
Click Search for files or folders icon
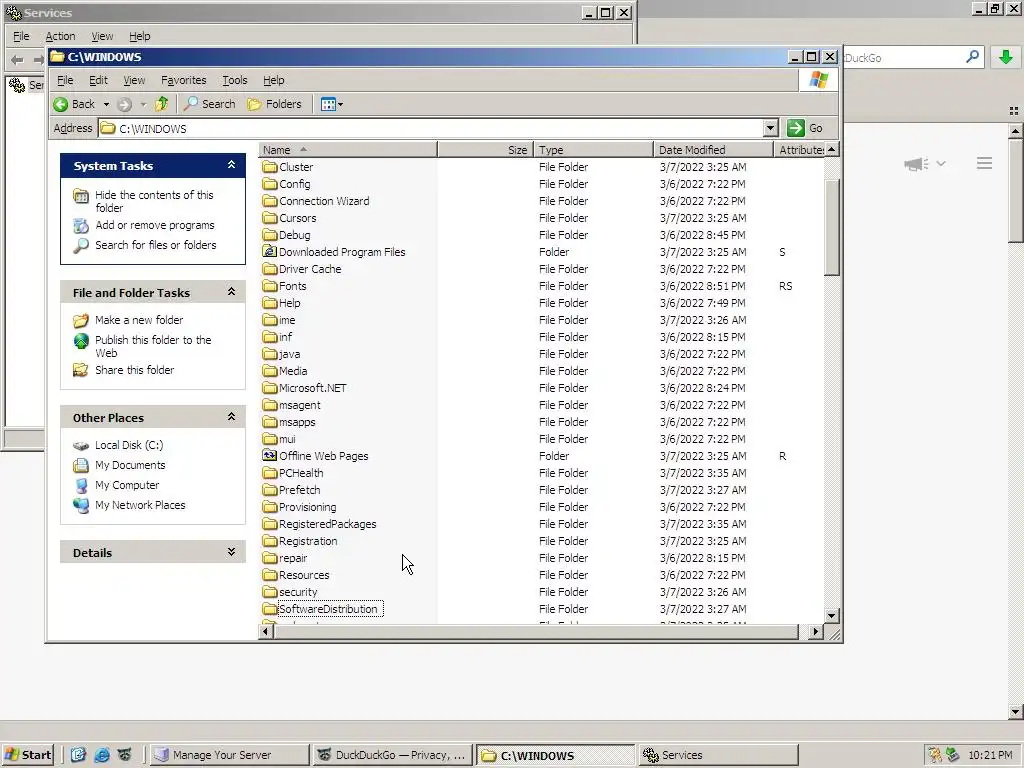click(81, 246)
